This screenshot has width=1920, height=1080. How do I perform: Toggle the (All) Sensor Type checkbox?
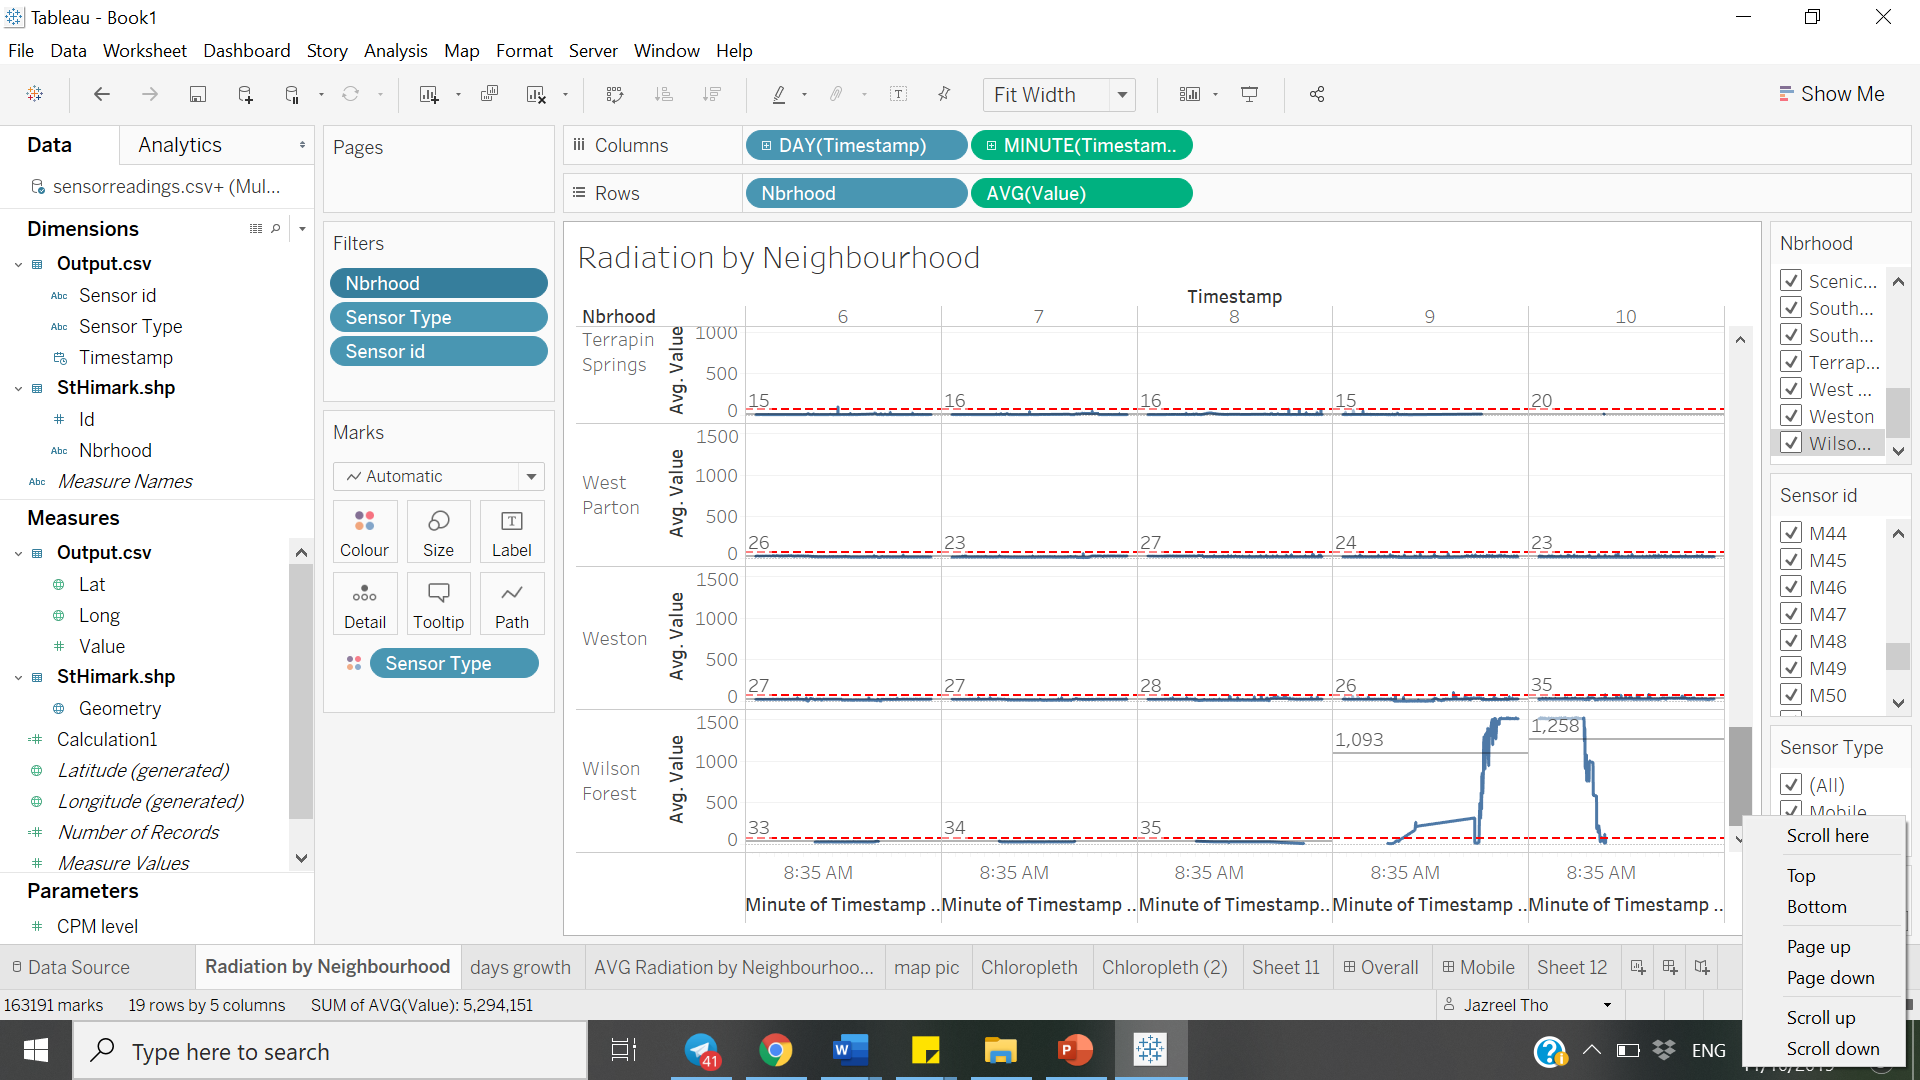pos(1791,785)
